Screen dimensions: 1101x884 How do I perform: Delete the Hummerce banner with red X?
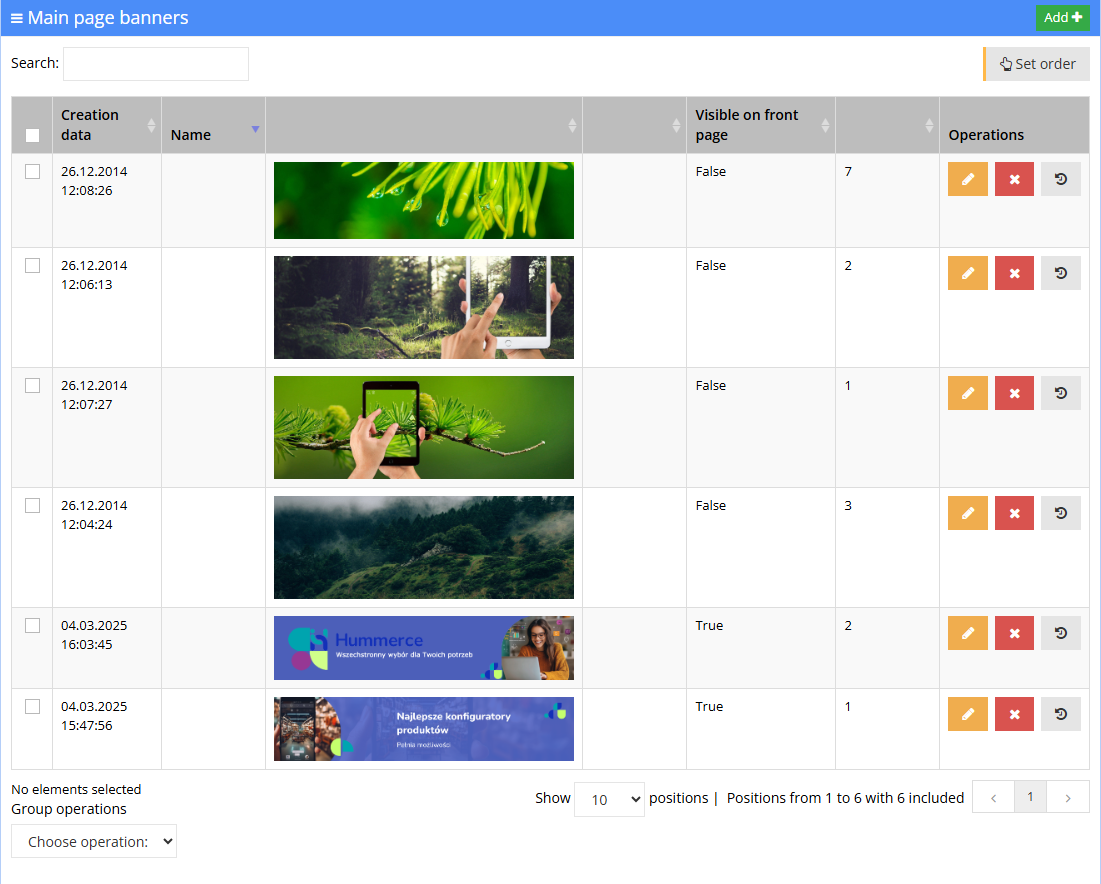1014,633
